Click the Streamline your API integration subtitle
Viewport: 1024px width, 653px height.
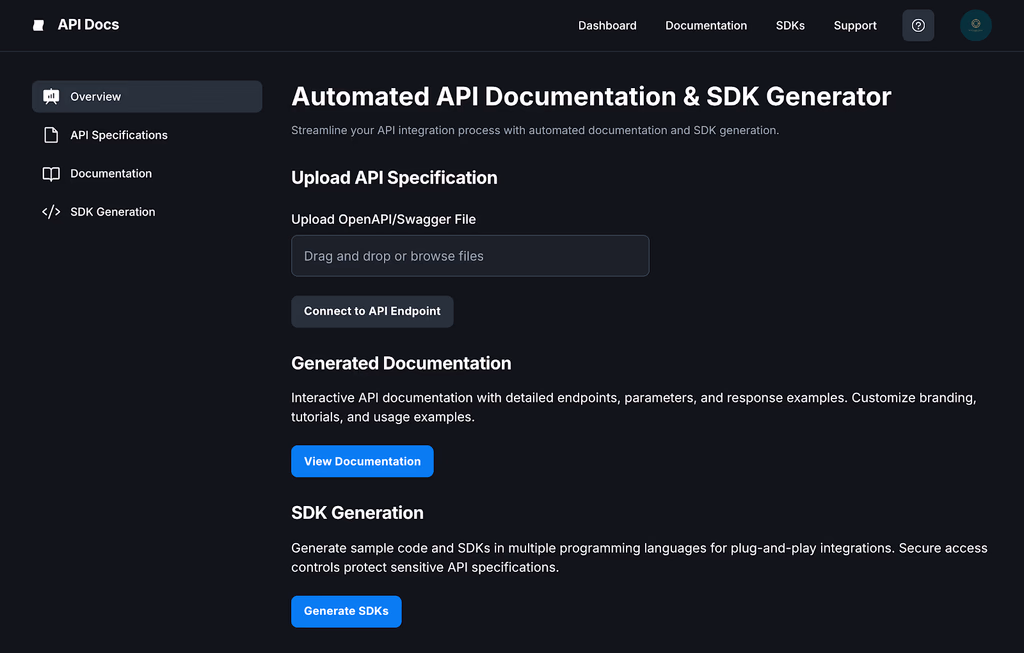click(535, 130)
